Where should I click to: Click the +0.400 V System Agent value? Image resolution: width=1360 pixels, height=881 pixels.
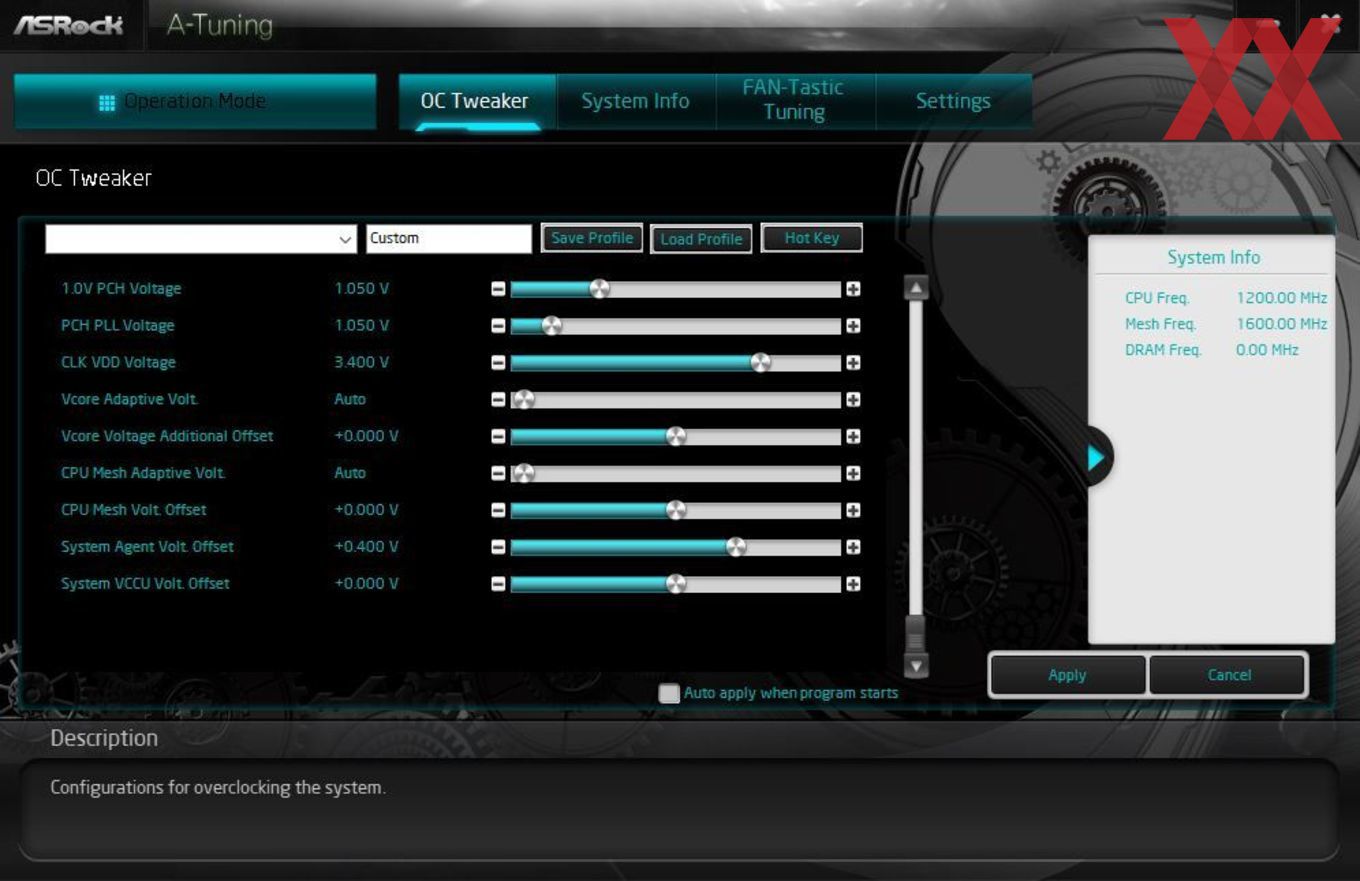pyautogui.click(x=366, y=547)
